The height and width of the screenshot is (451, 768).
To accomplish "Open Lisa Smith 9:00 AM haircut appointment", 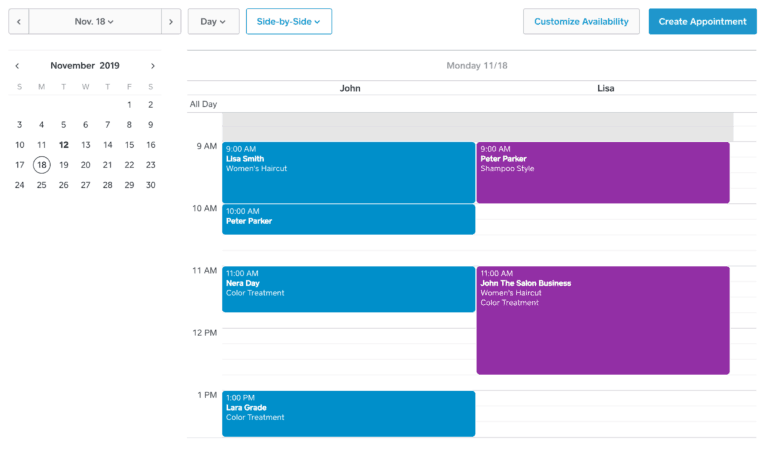I will (348, 172).
